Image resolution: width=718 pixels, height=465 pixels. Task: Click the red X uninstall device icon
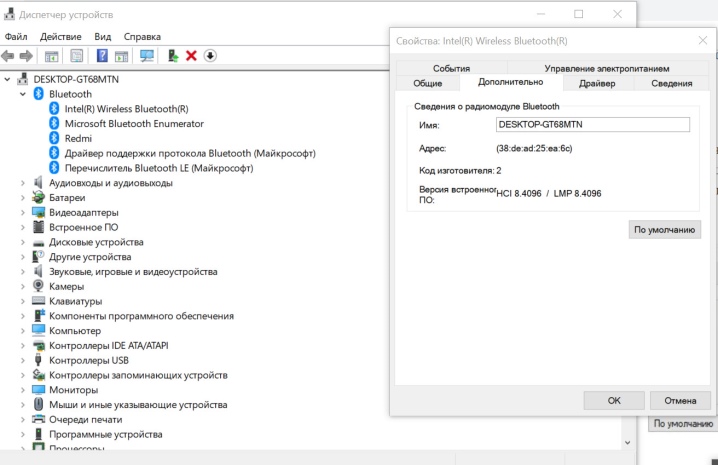191,56
